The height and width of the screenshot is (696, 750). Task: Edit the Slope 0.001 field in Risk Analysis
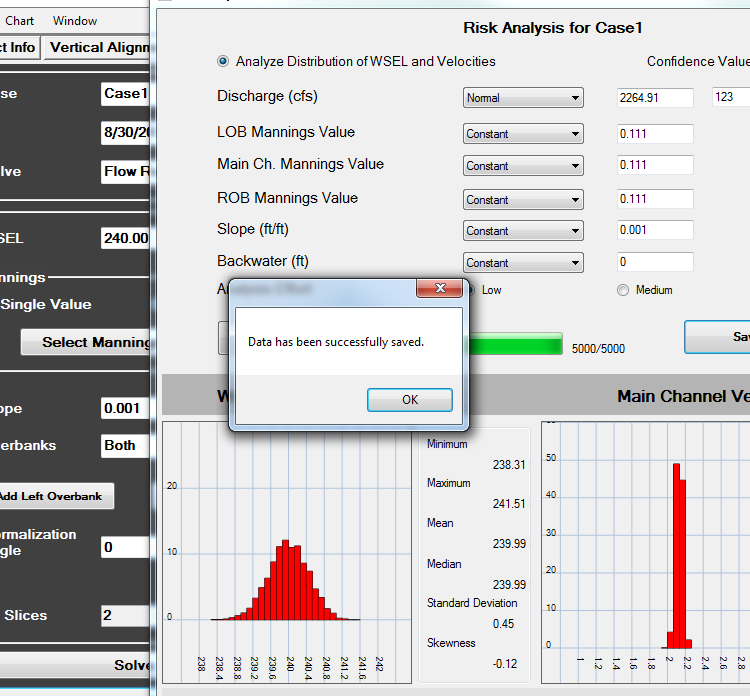655,230
